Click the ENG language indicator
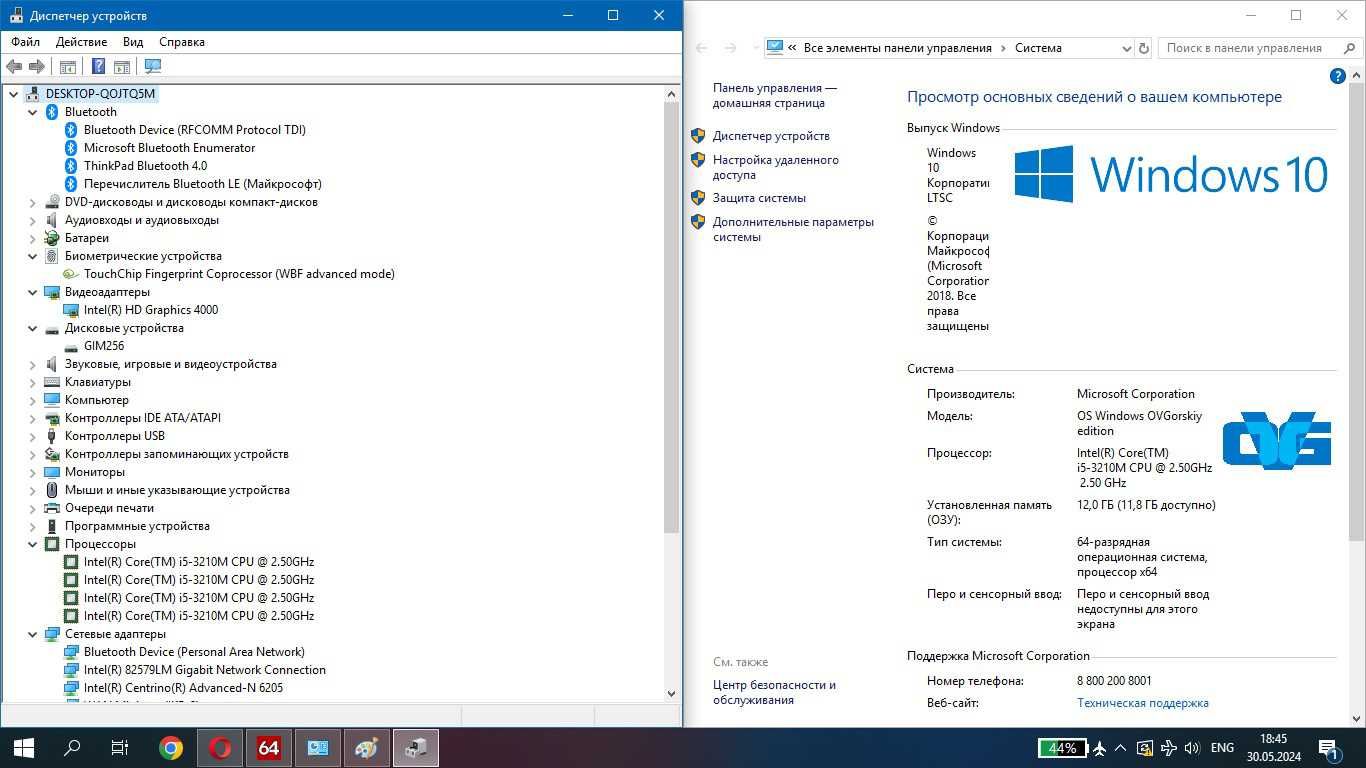This screenshot has width=1366, height=768. click(1222, 748)
